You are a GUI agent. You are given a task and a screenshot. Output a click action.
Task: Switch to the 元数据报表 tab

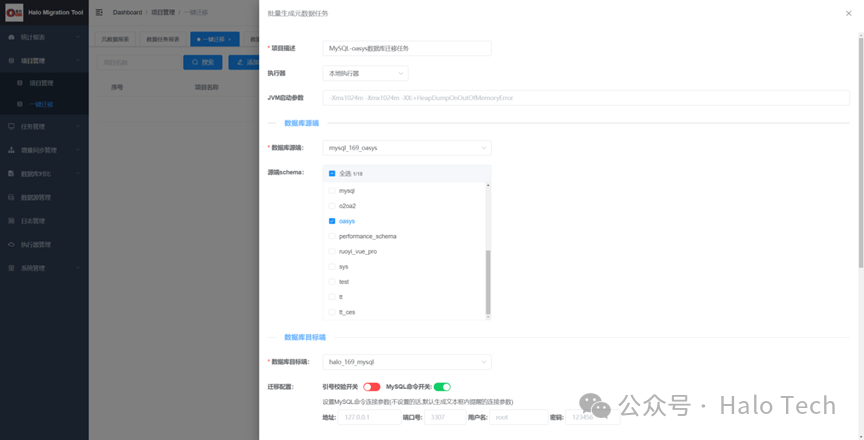click(115, 39)
